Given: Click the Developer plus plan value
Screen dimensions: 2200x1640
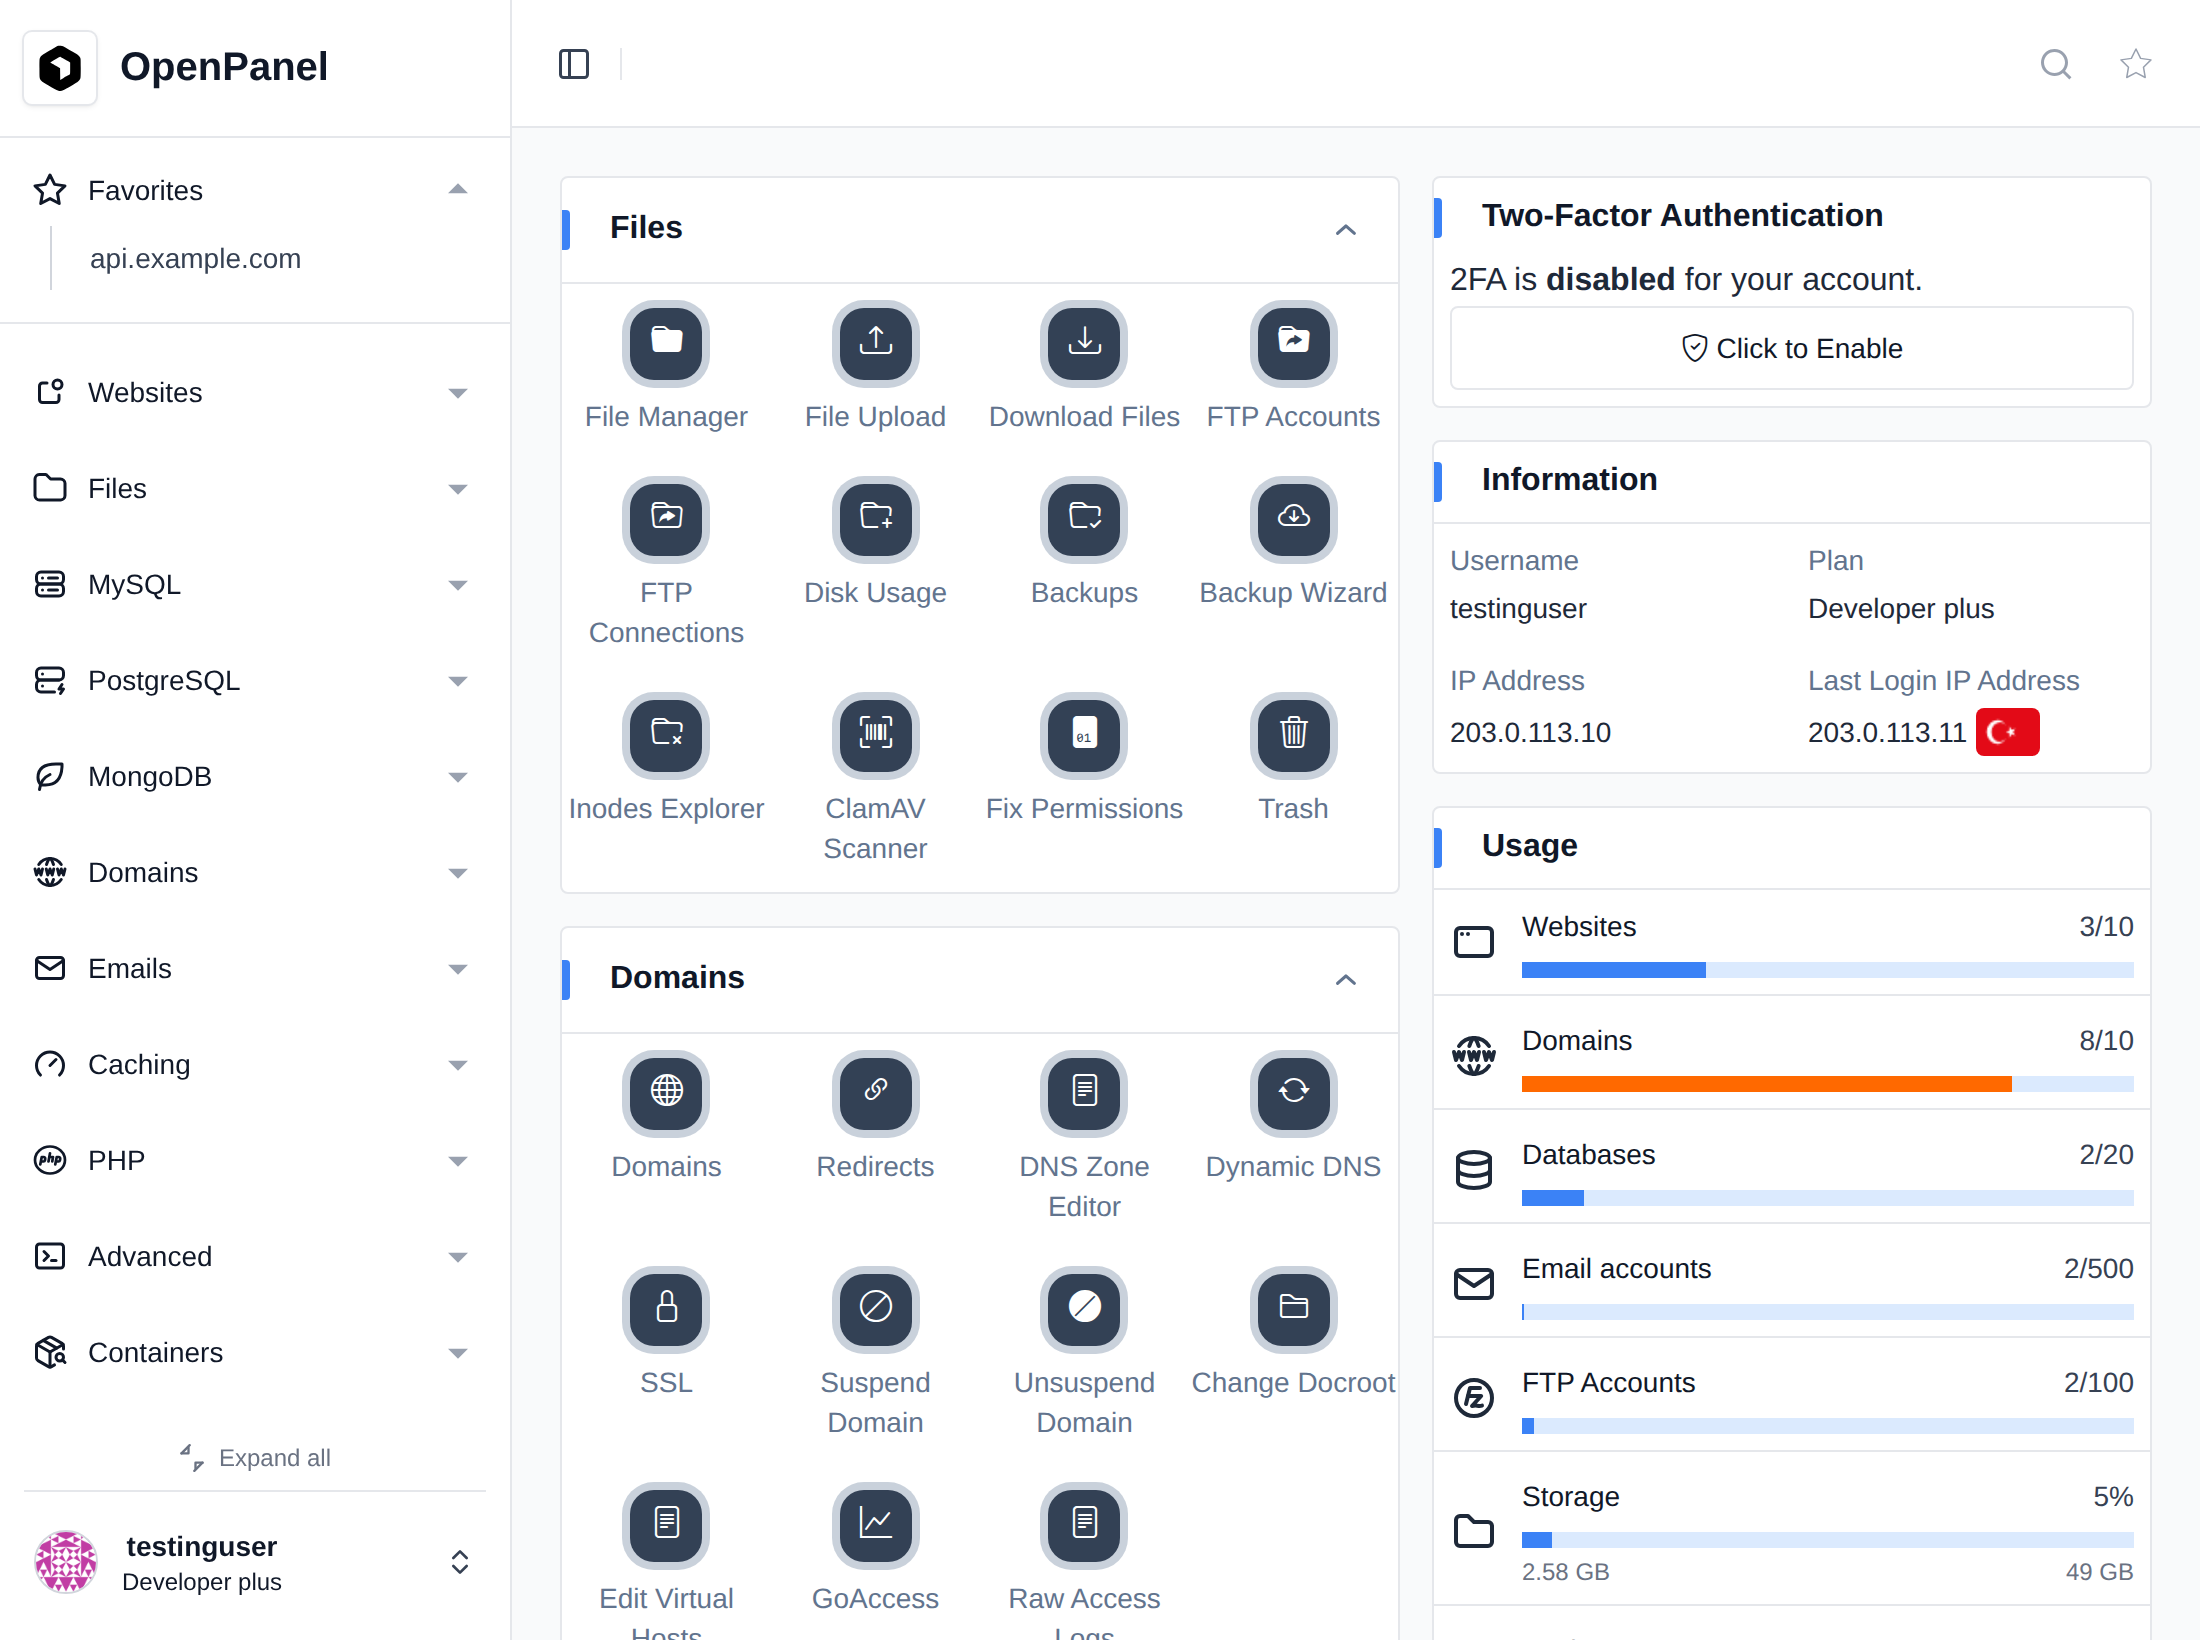Looking at the screenshot, I should (x=1901, y=608).
